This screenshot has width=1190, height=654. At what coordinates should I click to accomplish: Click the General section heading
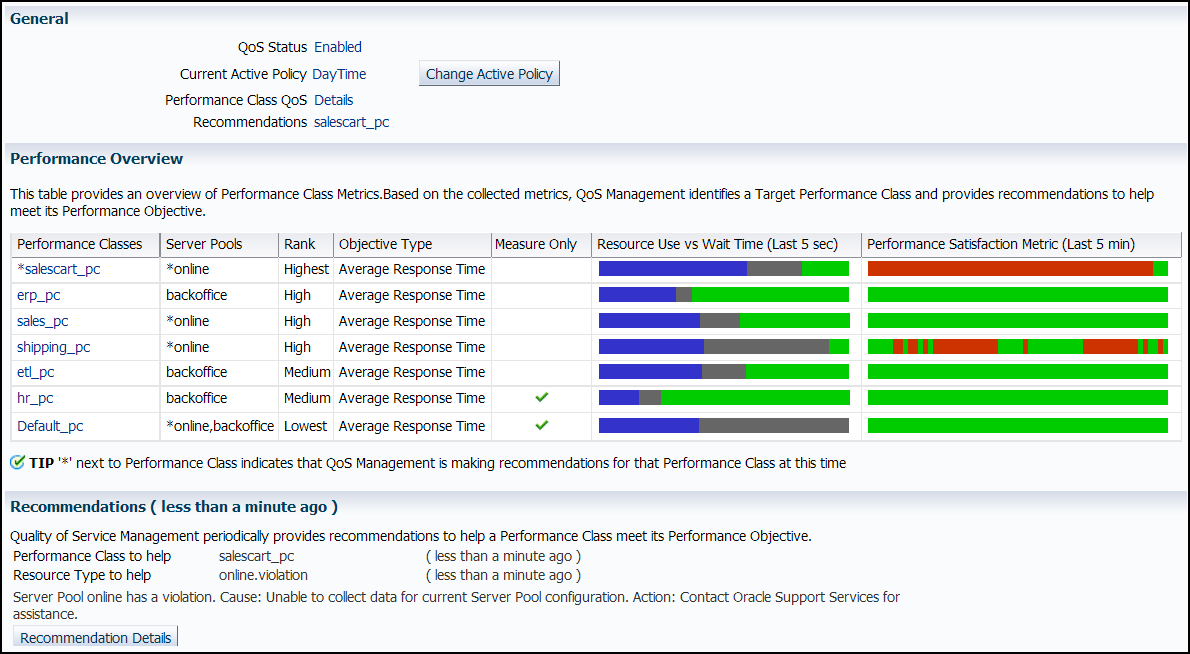39,19
